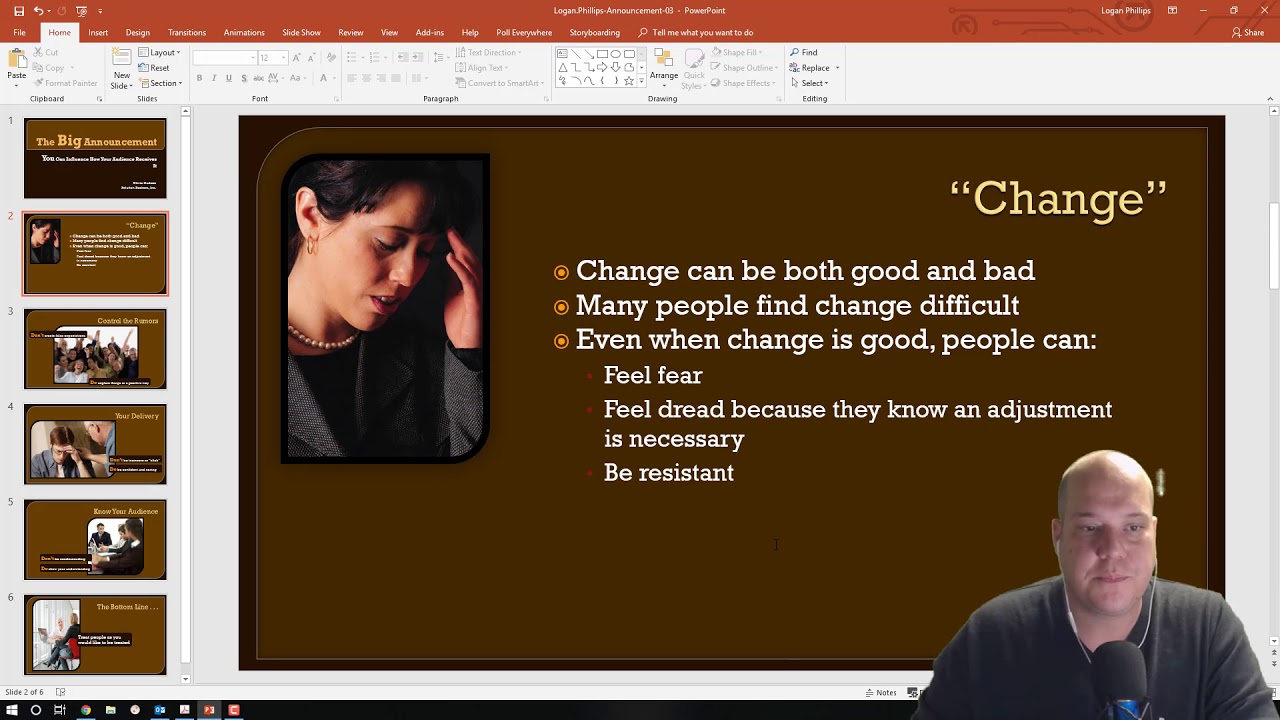Open the Paragraph dialog launcher
Image resolution: width=1280 pixels, height=720 pixels.
(546, 99)
